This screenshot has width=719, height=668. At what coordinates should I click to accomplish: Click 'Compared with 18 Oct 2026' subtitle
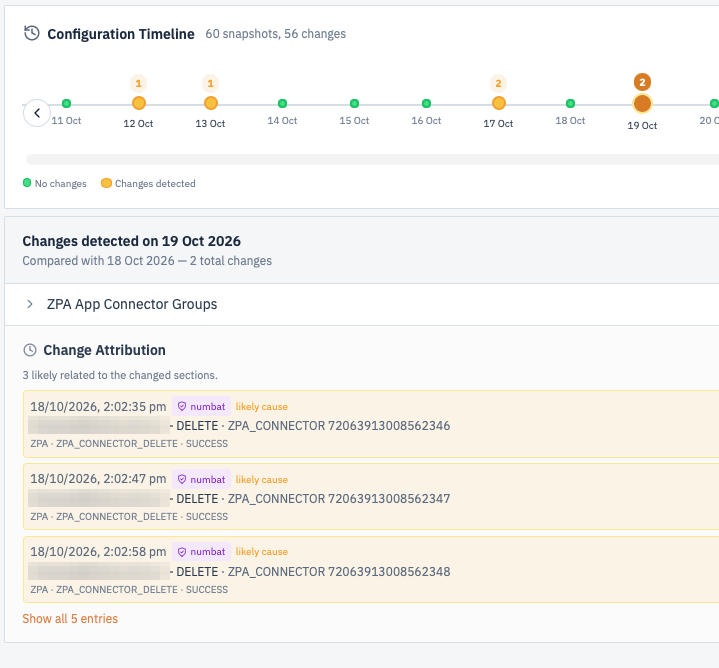pyautogui.click(x=99, y=261)
